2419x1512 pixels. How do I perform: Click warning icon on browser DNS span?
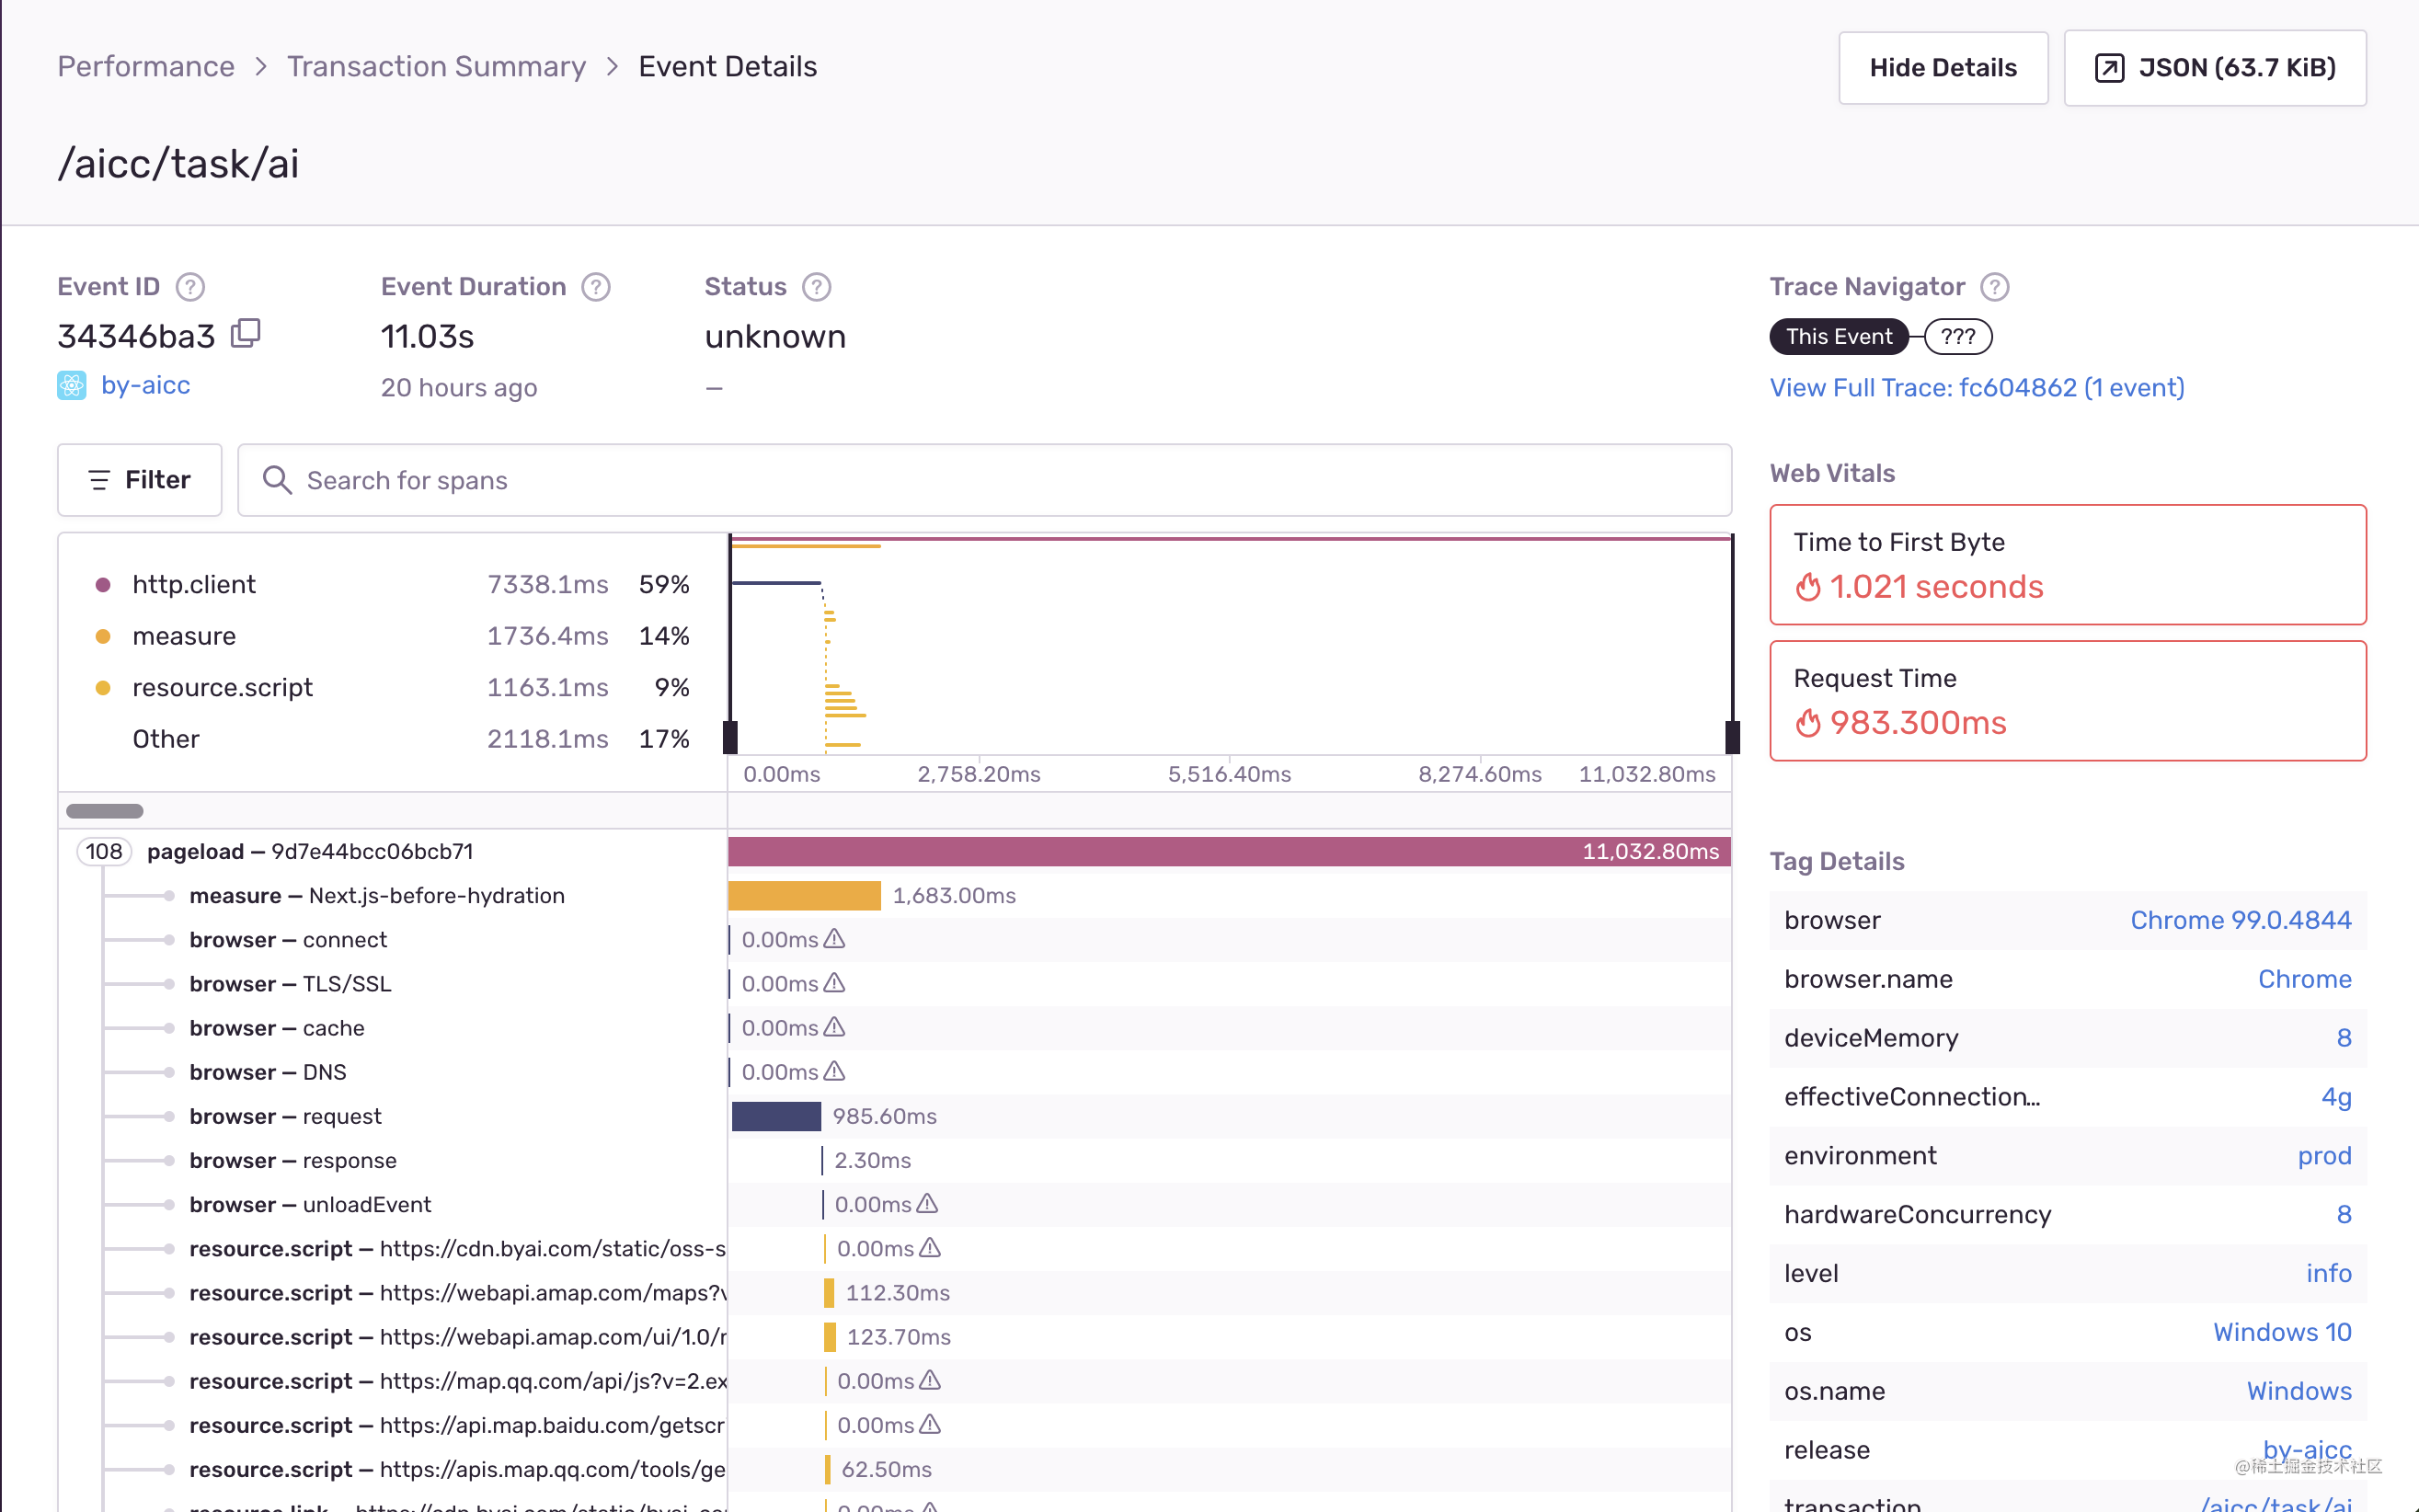pos(835,1071)
